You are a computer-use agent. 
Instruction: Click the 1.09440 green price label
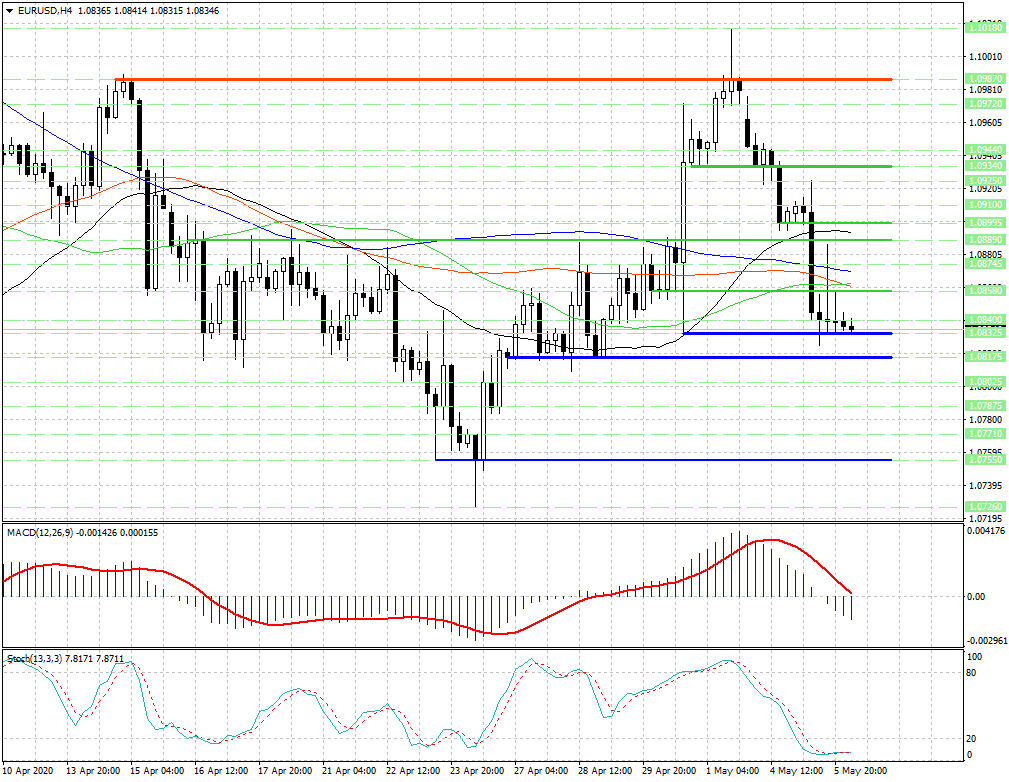click(x=986, y=149)
